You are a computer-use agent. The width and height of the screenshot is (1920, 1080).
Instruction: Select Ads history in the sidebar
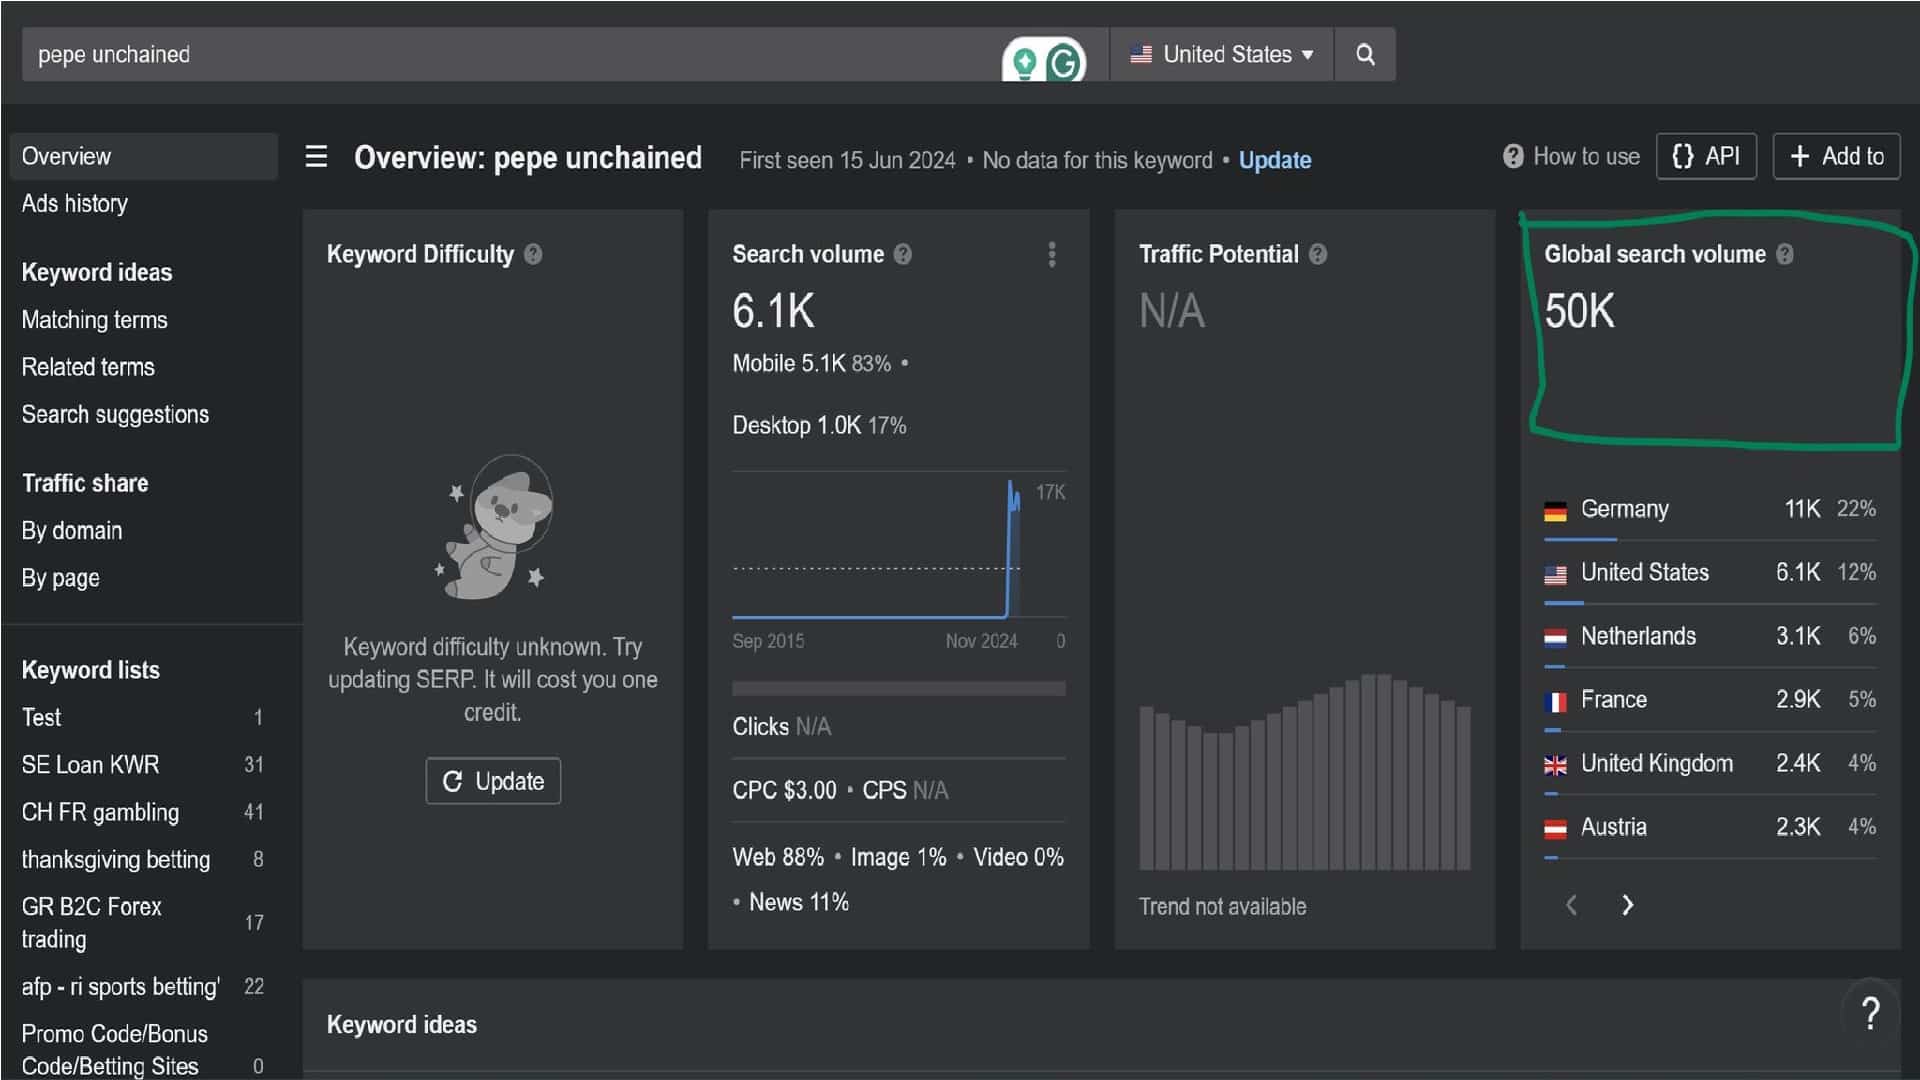coord(75,204)
